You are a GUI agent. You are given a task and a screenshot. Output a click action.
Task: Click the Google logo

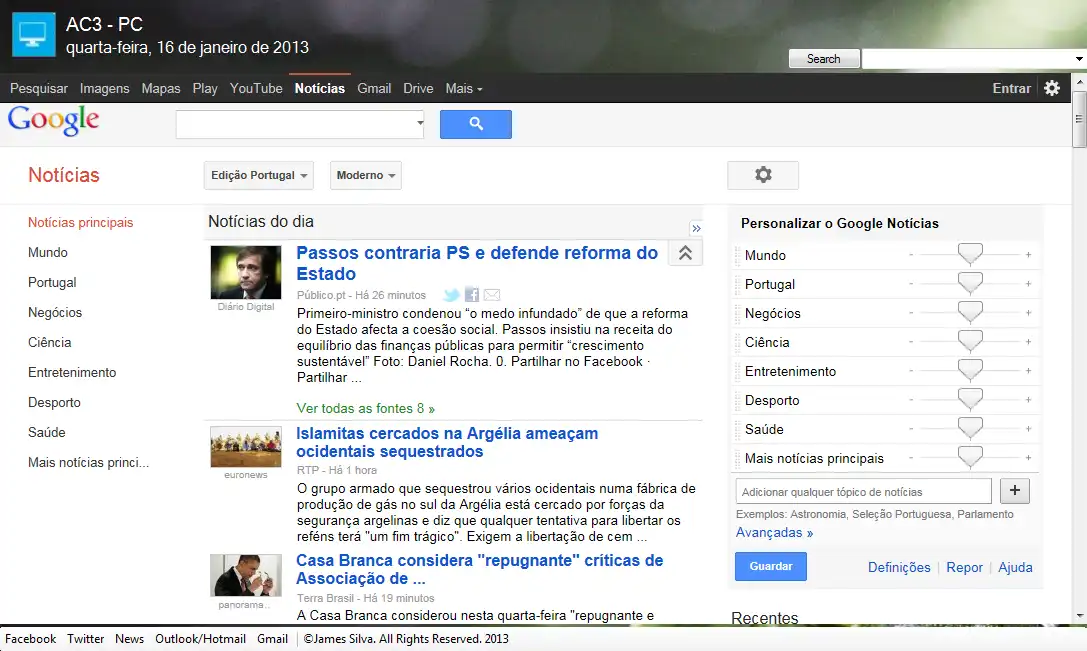pyautogui.click(x=54, y=121)
